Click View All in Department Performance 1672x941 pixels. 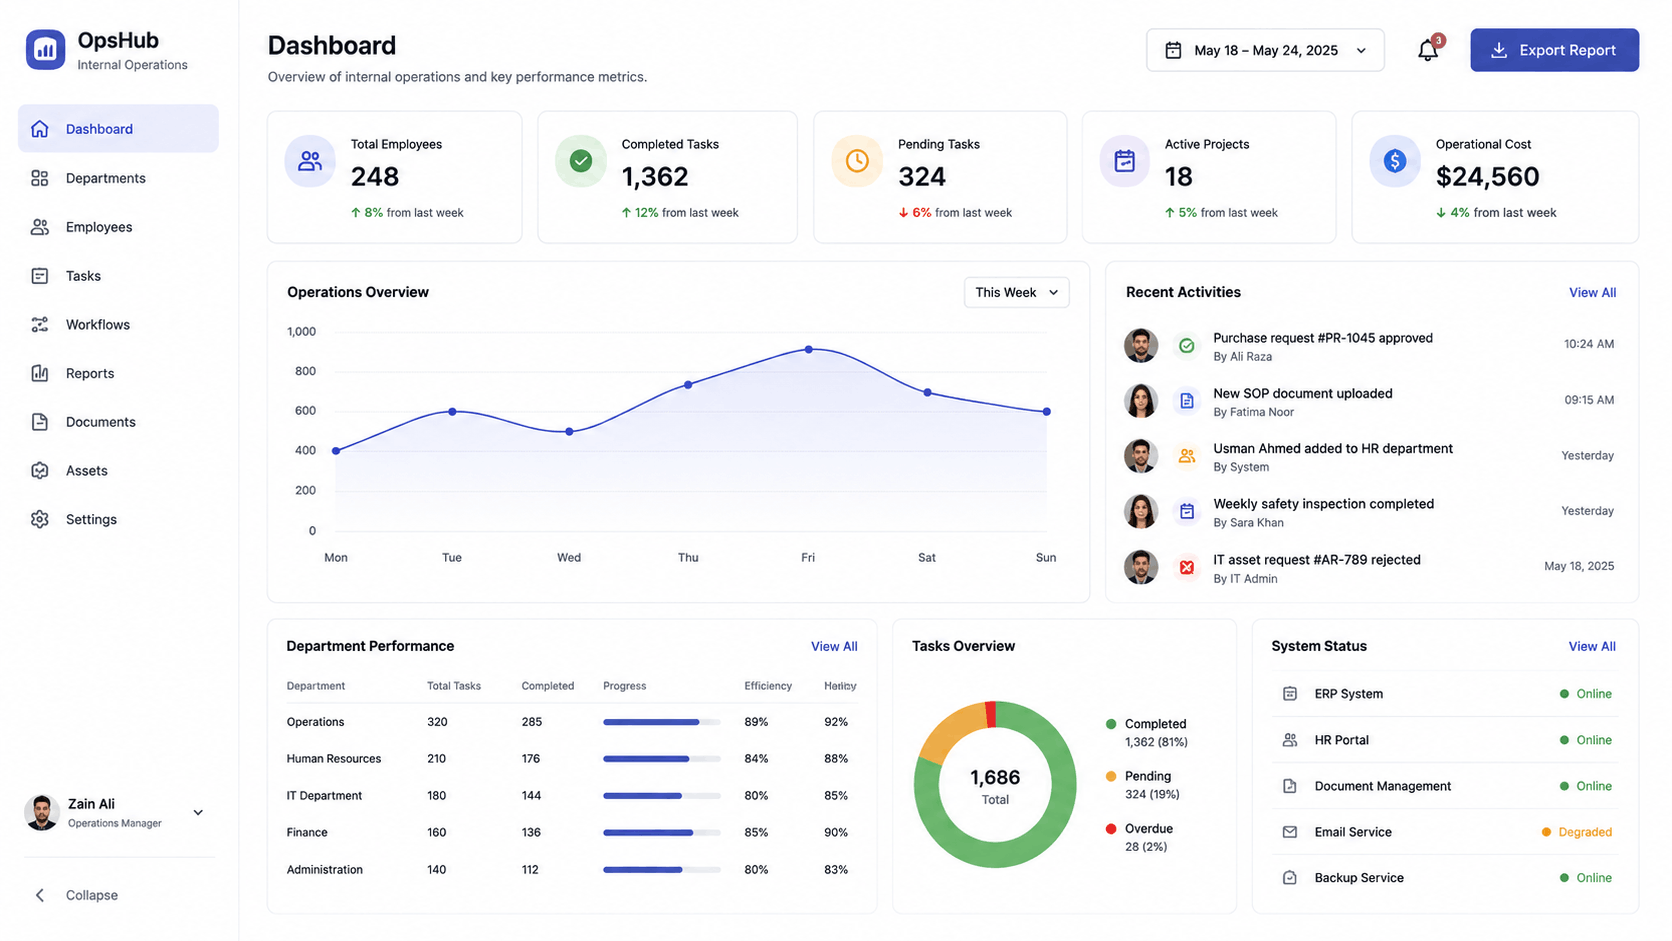(x=834, y=647)
